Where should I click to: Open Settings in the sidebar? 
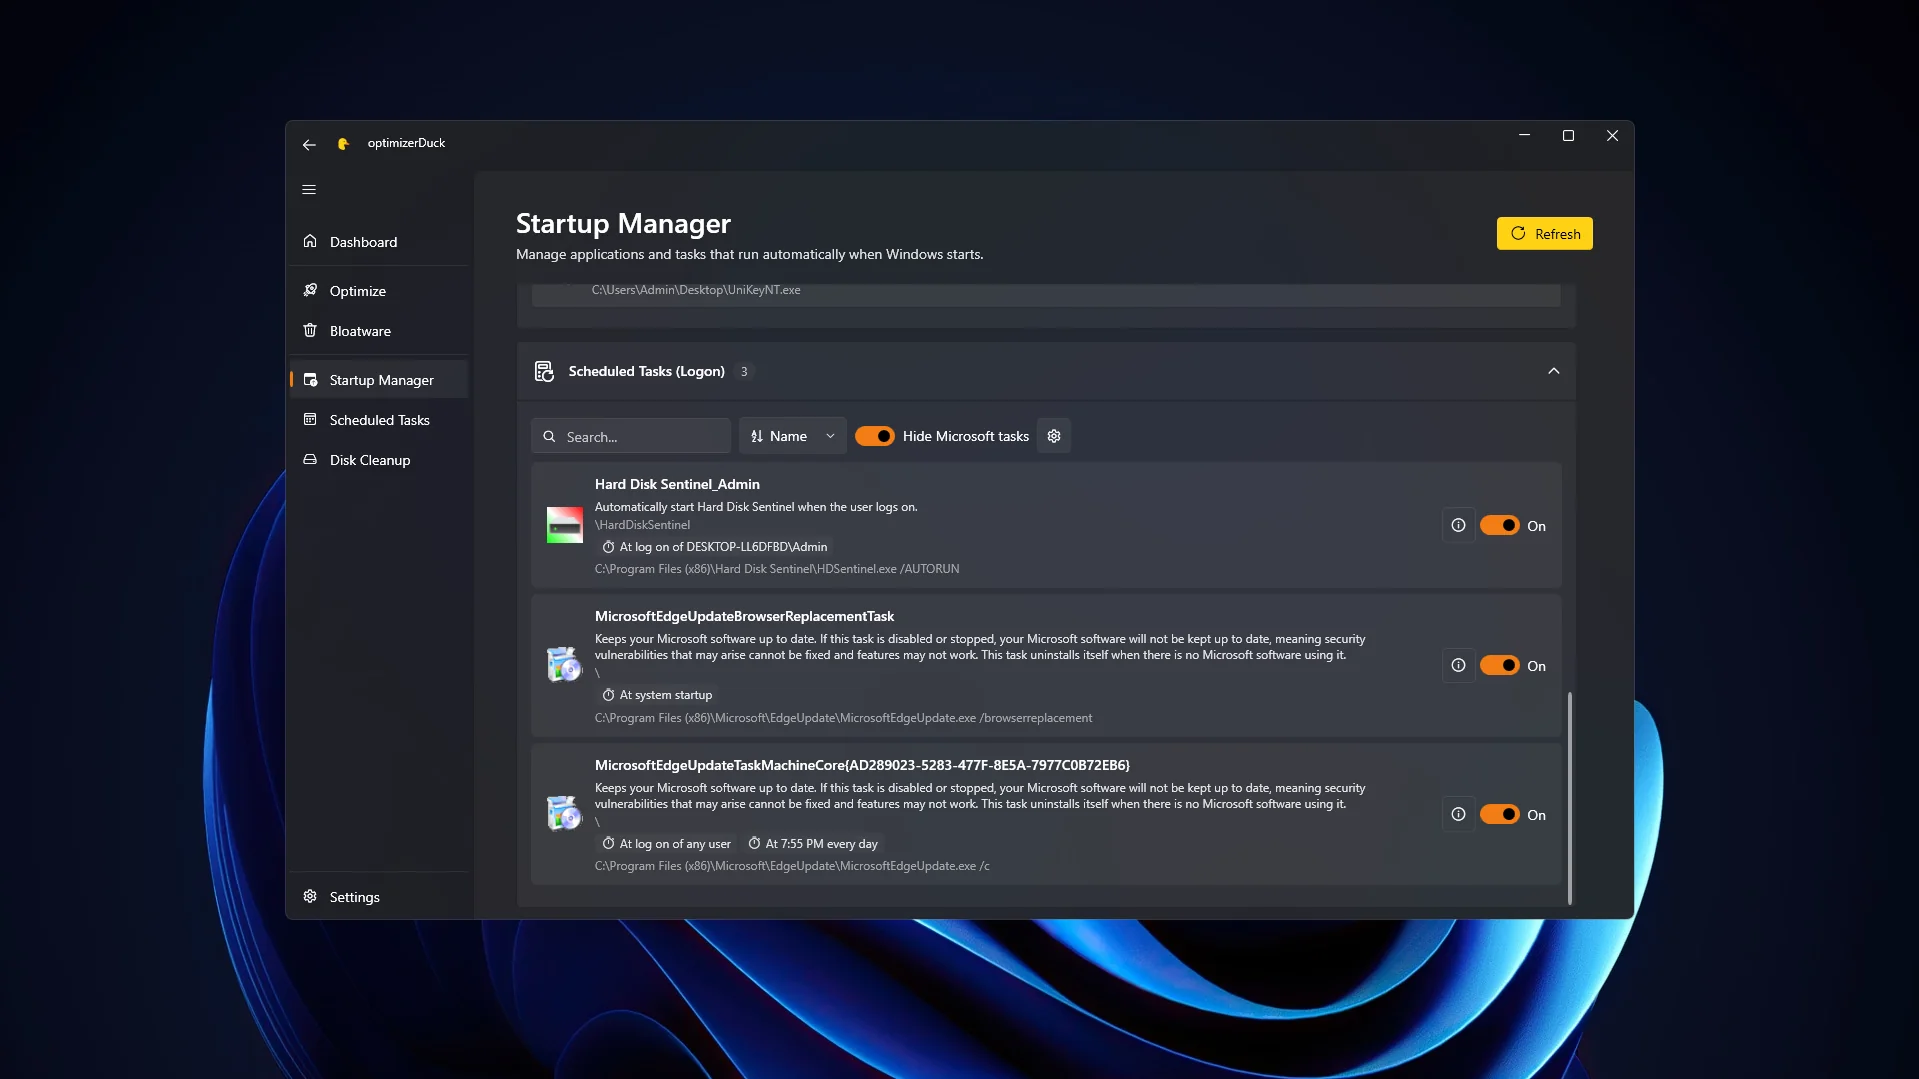pyautogui.click(x=379, y=897)
